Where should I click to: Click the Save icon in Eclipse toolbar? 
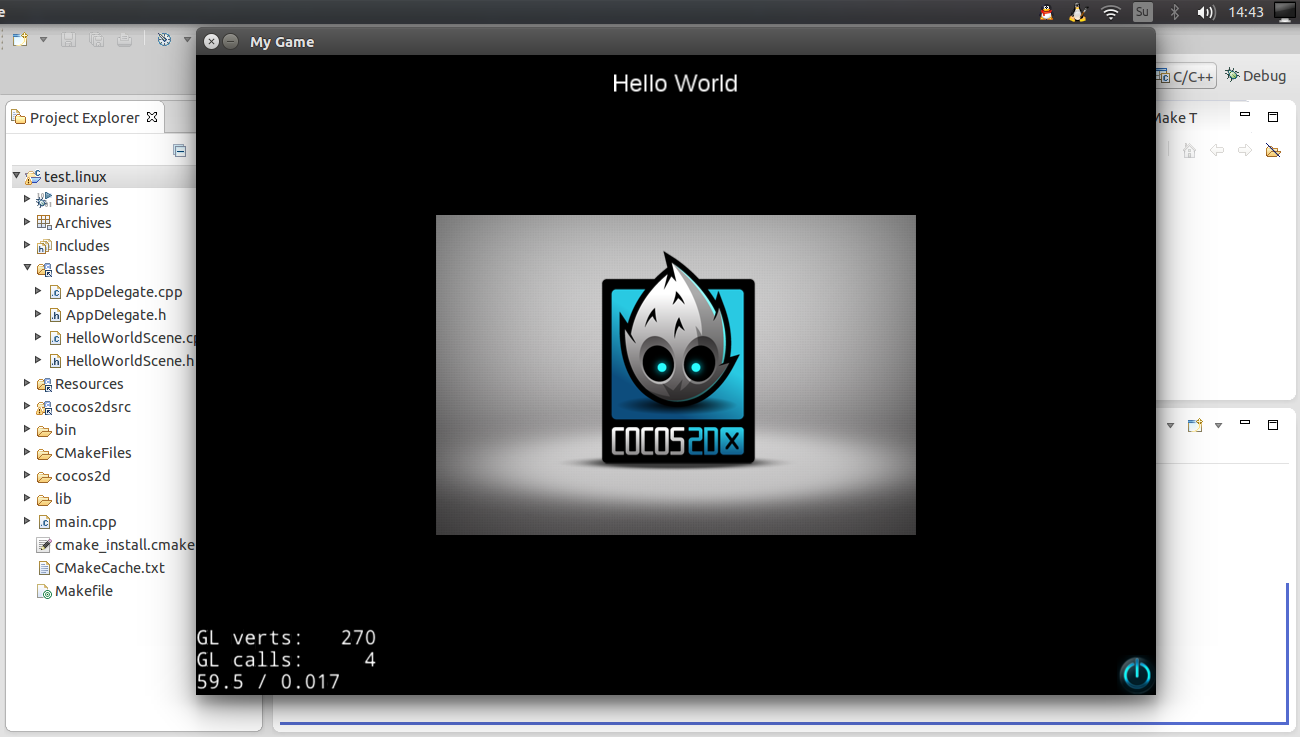69,40
